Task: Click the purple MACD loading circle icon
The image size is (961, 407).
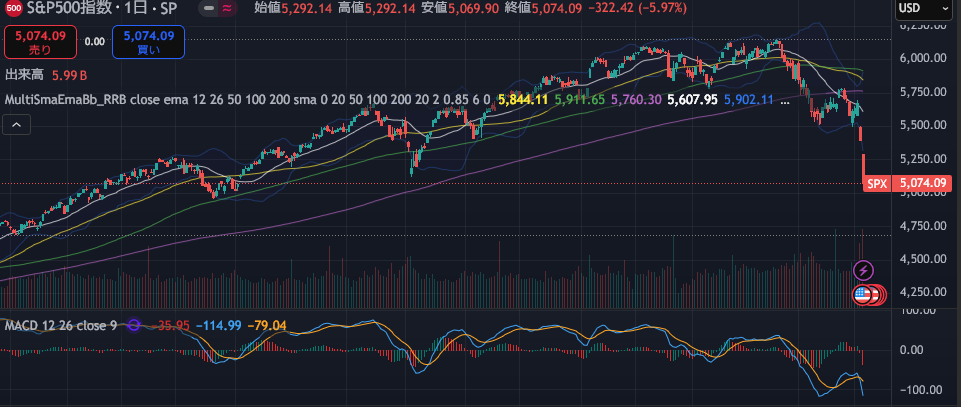Action: click(135, 325)
